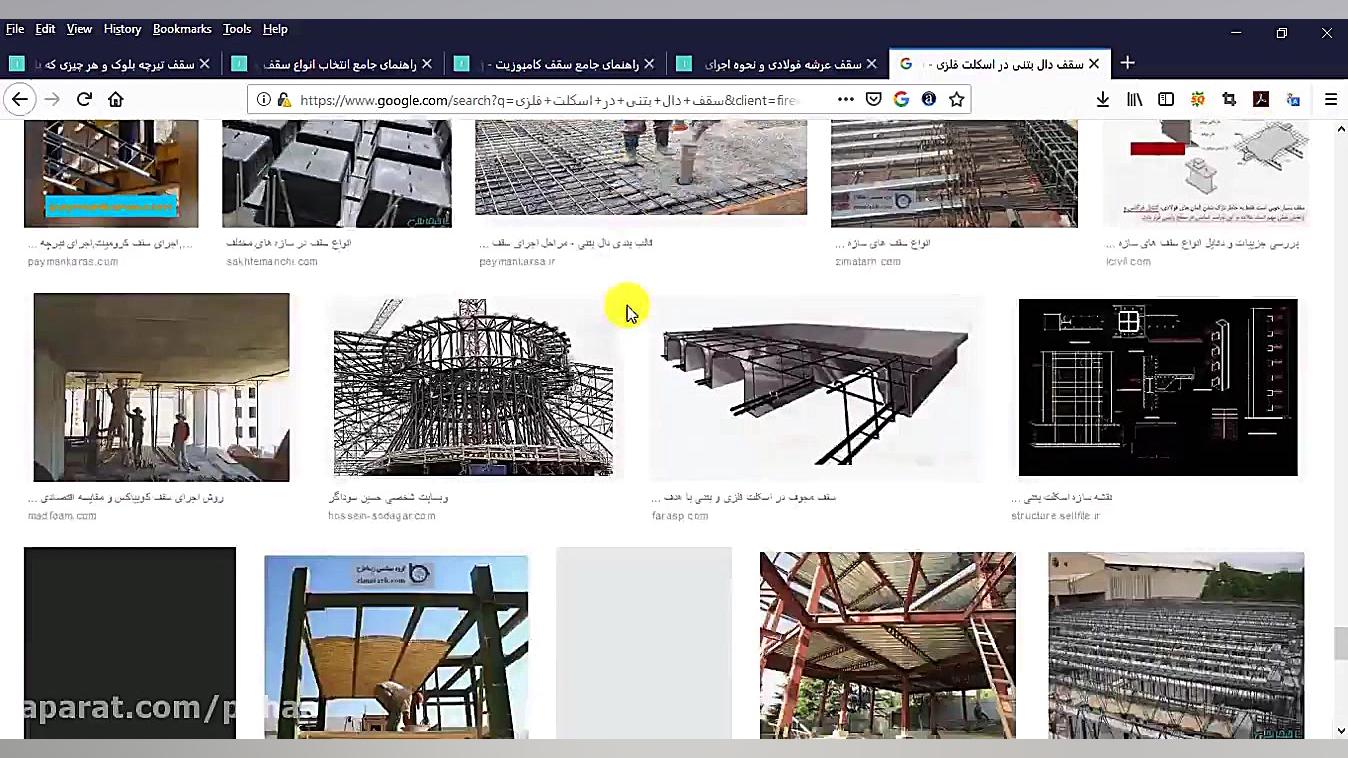Open the wireframe dome structure image
Viewport: 1348px width, 758px height.
[473, 387]
